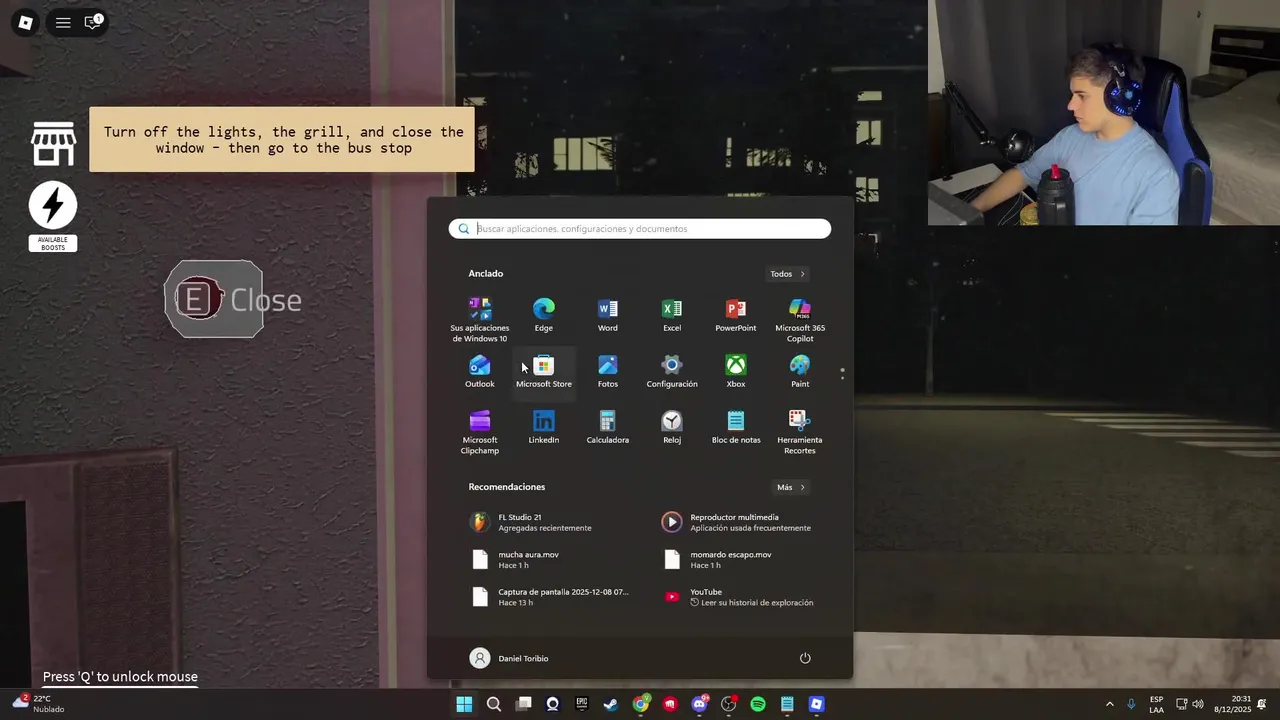
Task: Change ESP LAA input language
Action: click(1156, 704)
